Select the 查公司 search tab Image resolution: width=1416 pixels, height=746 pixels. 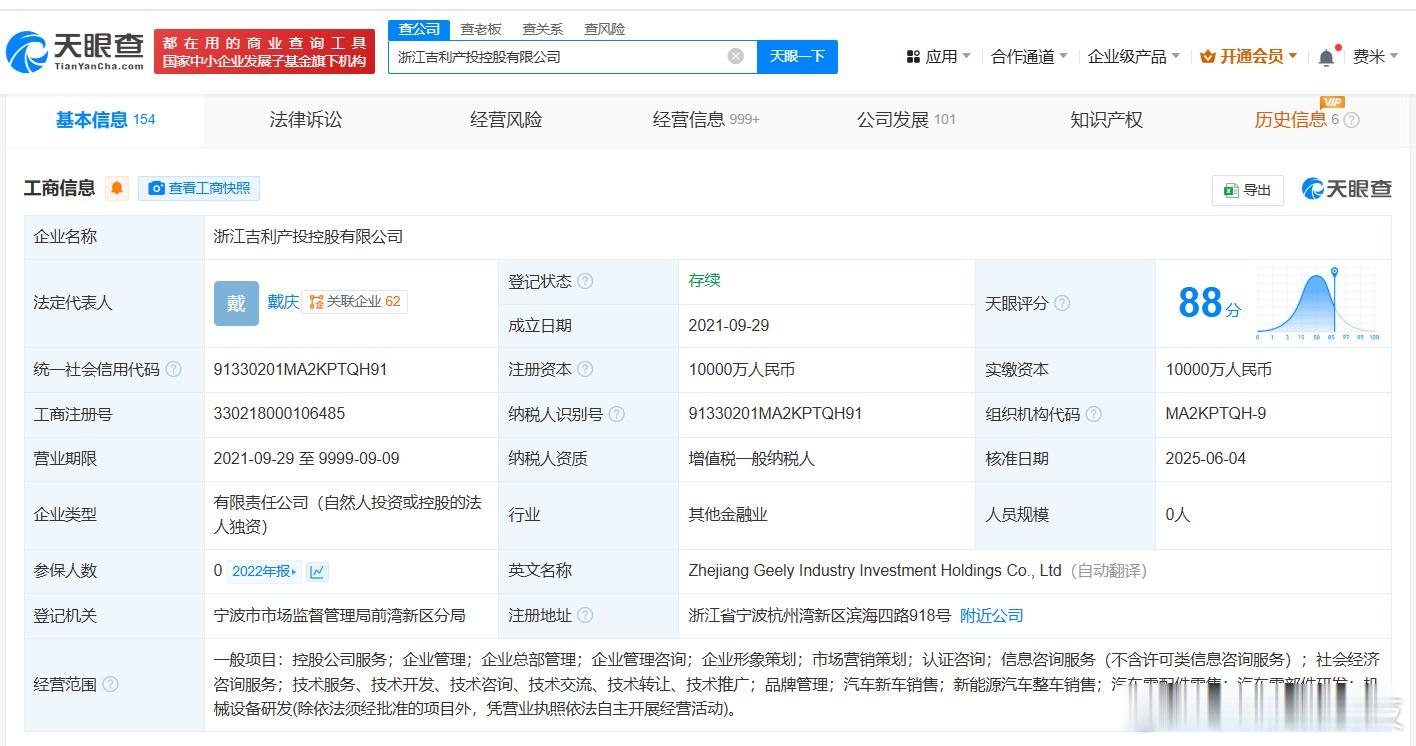(419, 29)
